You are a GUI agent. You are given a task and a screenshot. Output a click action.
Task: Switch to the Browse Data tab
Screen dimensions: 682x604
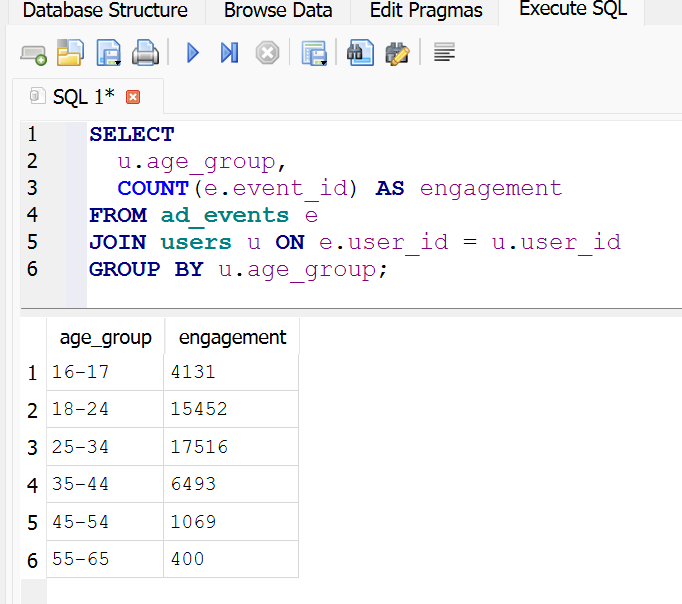click(278, 12)
